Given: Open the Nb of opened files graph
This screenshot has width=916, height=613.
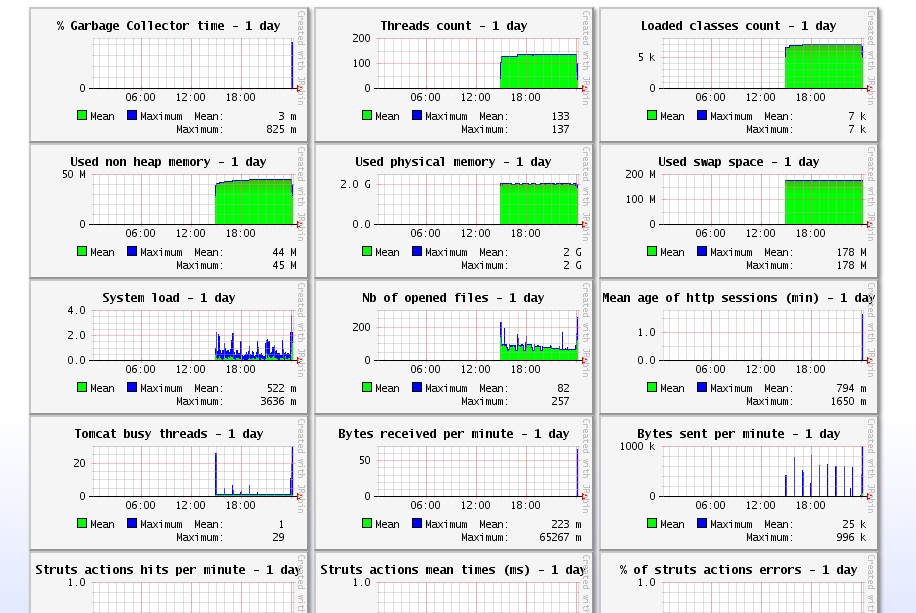Looking at the screenshot, I should tap(454, 347).
